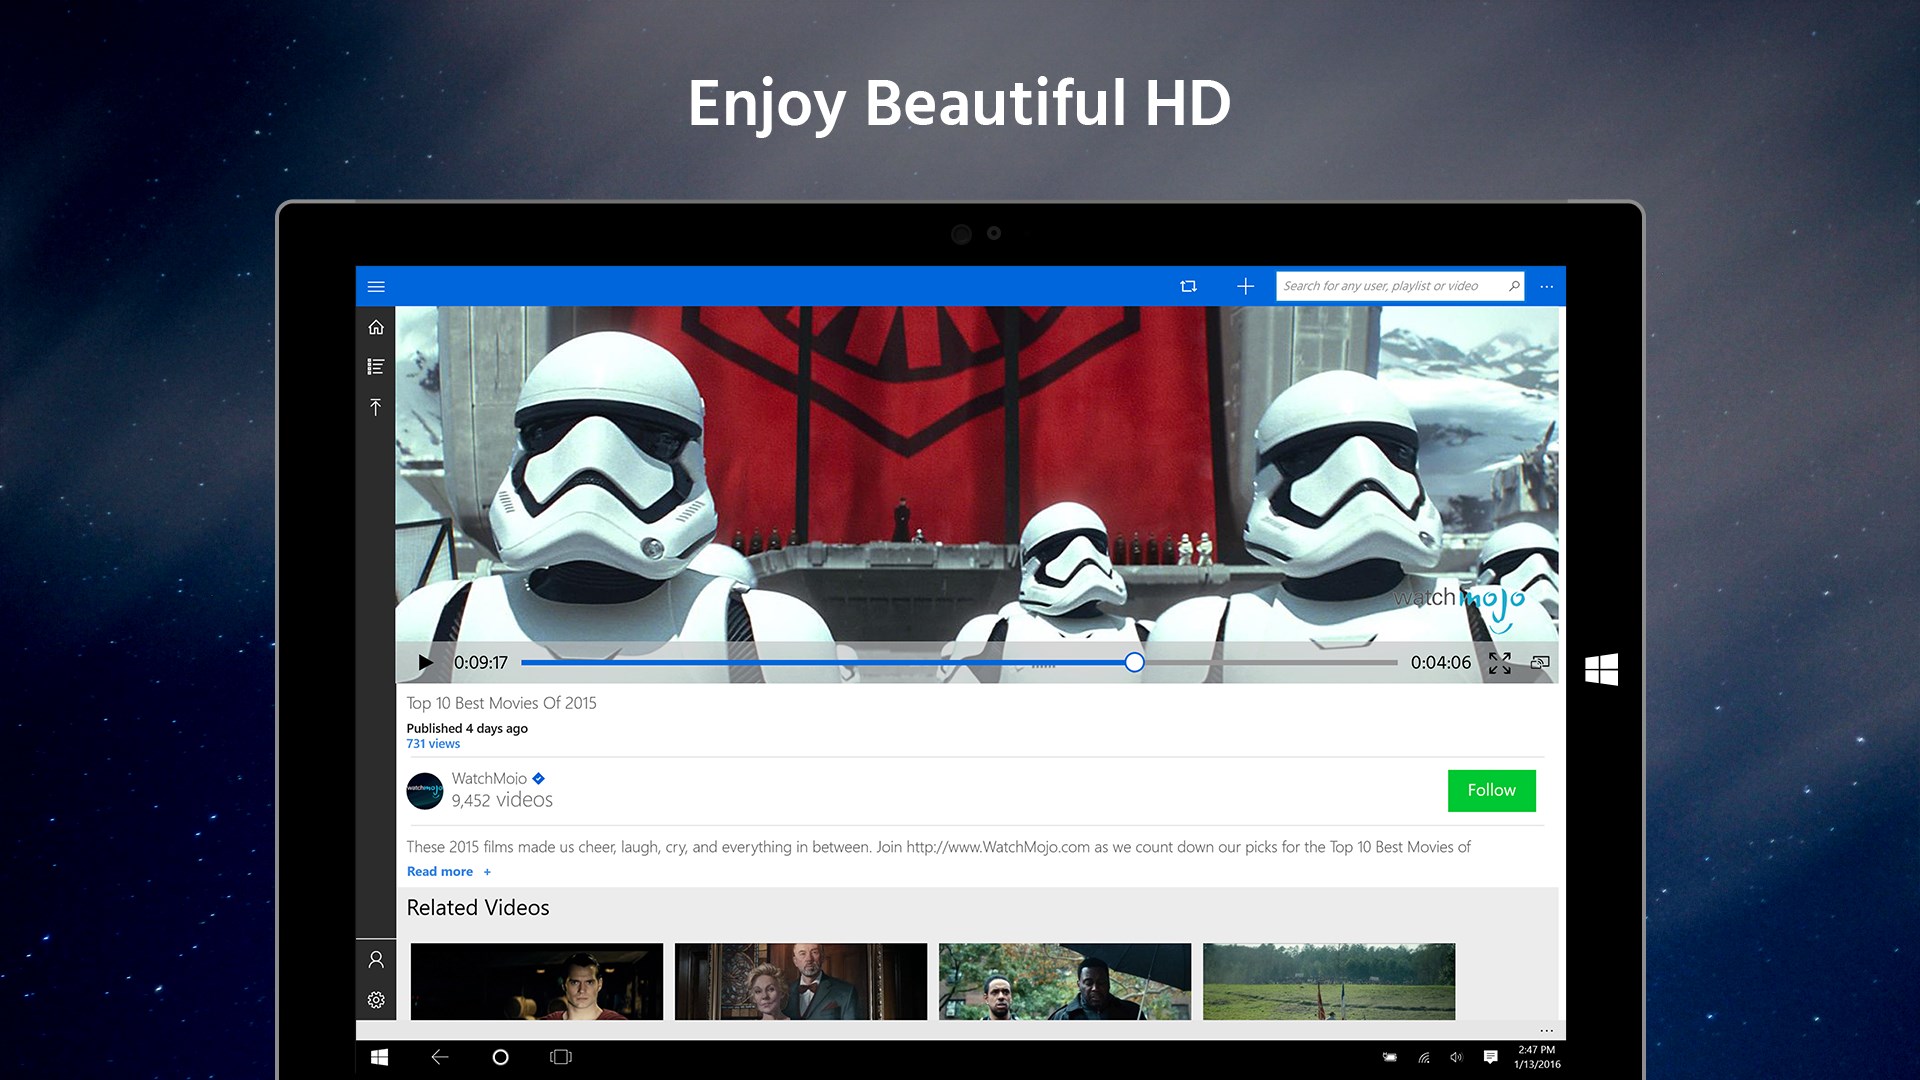1920x1080 pixels.
Task: Open the ellipsis menu at the bottom right
Action: (1546, 1030)
